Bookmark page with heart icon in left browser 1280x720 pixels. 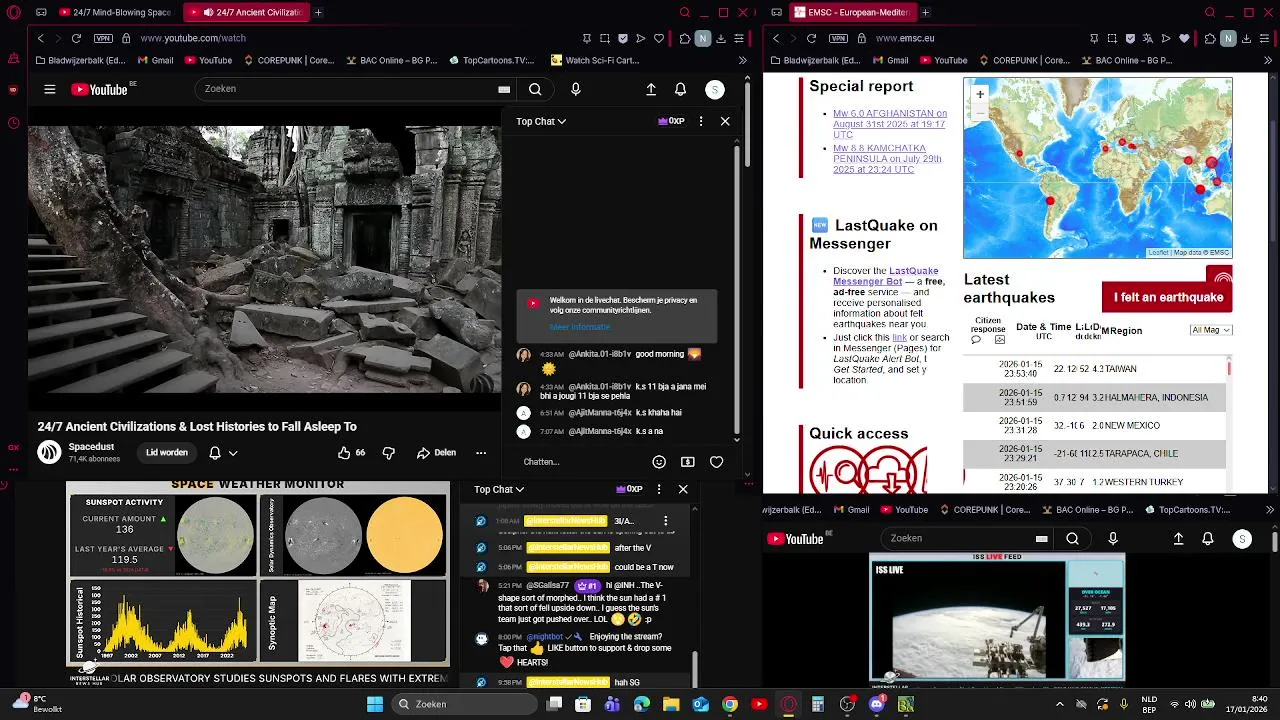pyautogui.click(x=659, y=38)
